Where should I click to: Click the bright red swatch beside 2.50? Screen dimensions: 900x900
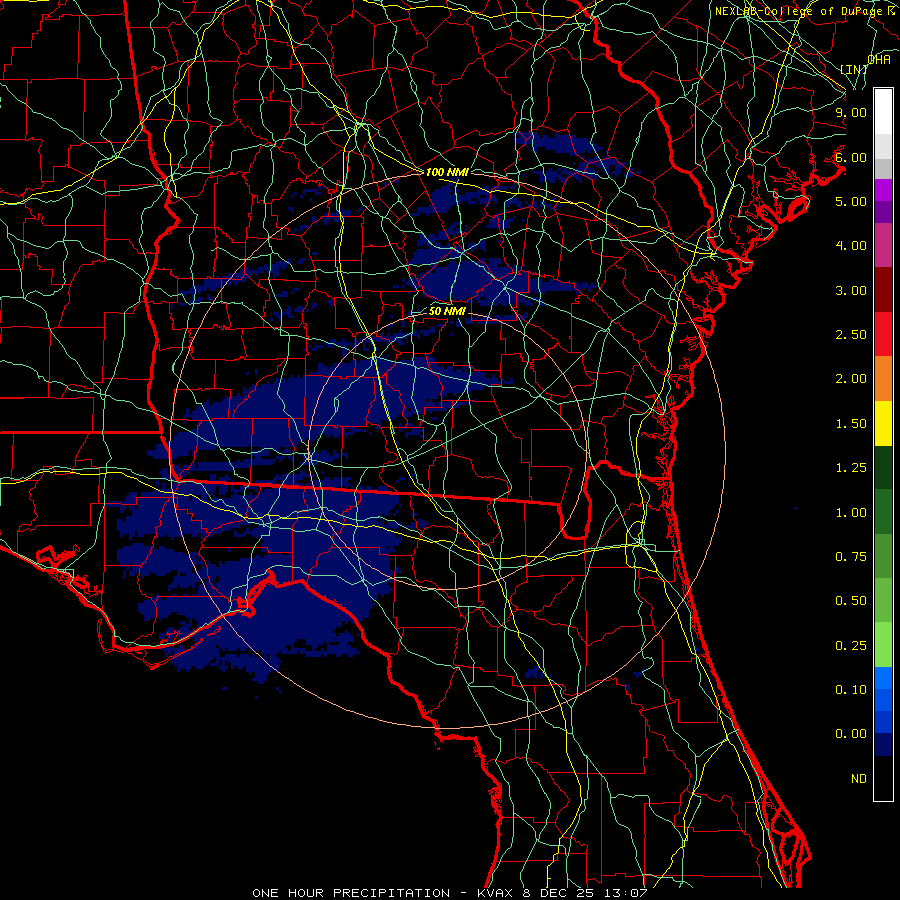[x=883, y=334]
